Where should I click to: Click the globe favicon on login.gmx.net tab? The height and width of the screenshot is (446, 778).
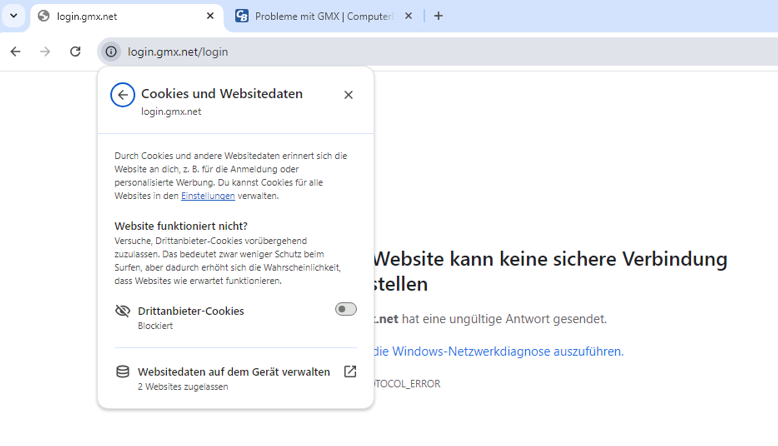[x=44, y=16]
